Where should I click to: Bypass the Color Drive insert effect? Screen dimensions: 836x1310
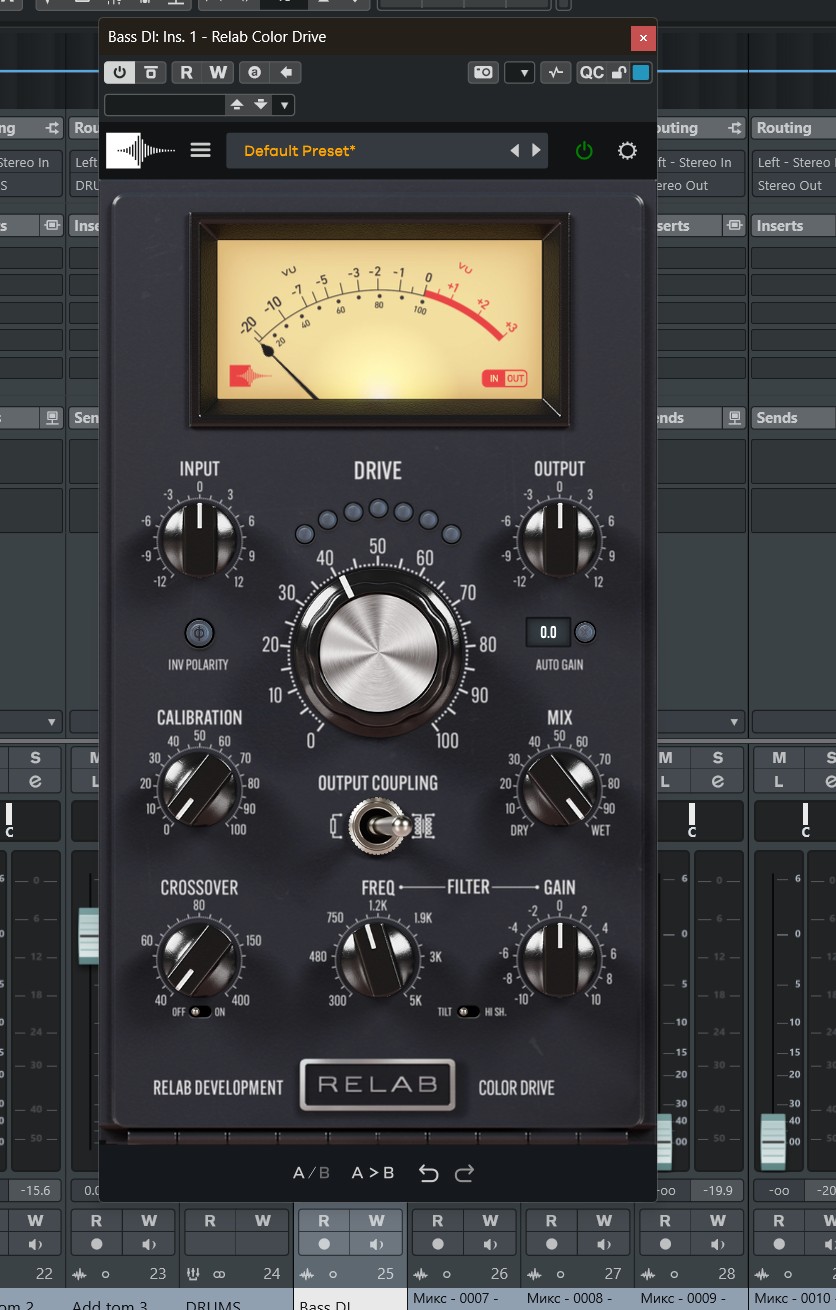pos(150,72)
